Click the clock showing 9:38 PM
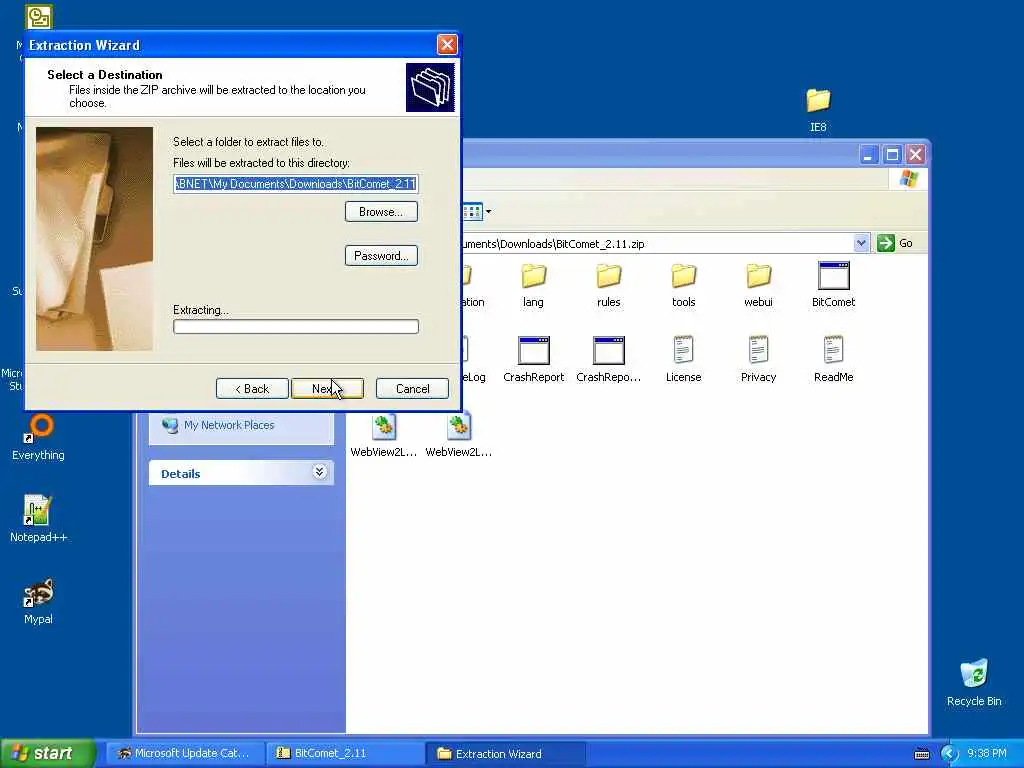The width and height of the screenshot is (1024, 768). [987, 753]
